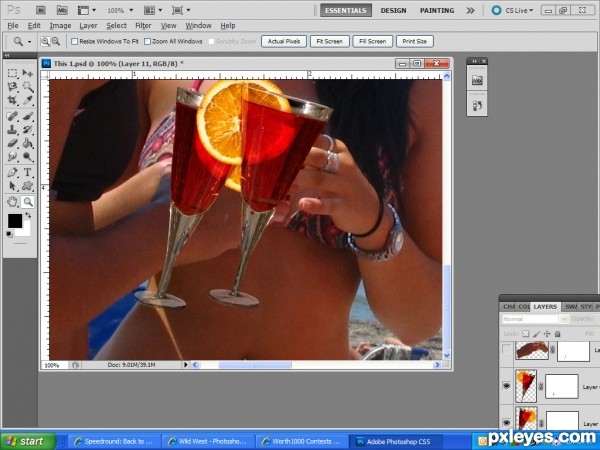Select the Paint Bucket tool
Screen dimensions: 600x450
click(x=28, y=143)
